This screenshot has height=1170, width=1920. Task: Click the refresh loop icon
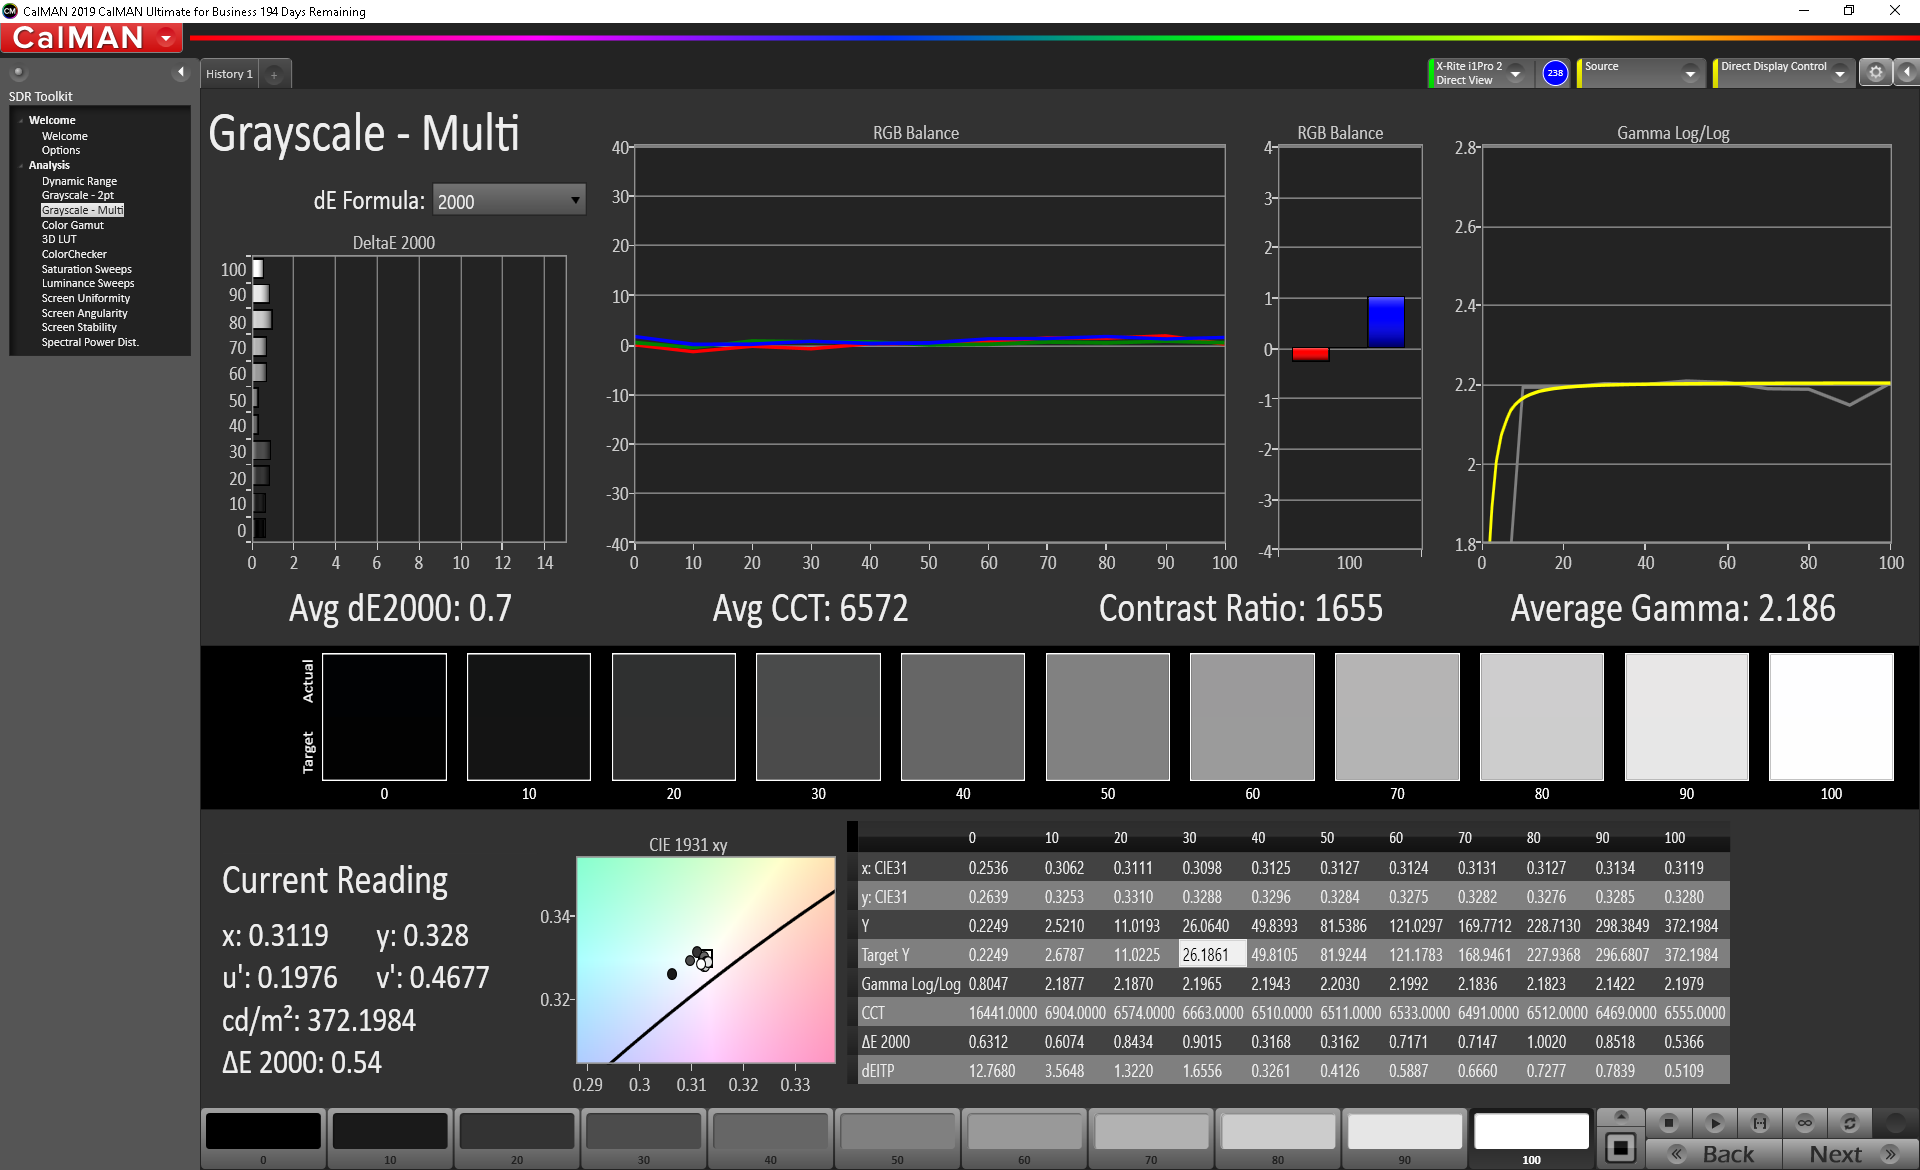coord(1850,1123)
